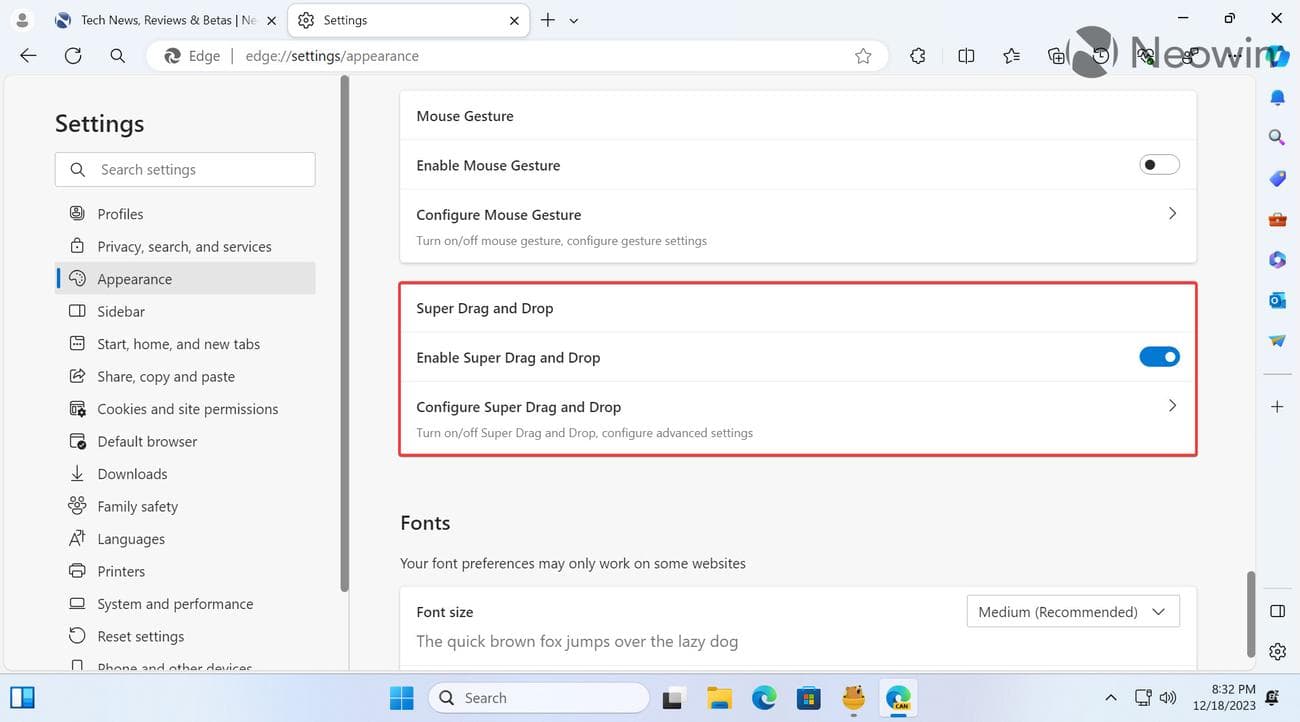Open Browser essentials heart icon
This screenshot has width=1300, height=722.
(x=1143, y=56)
